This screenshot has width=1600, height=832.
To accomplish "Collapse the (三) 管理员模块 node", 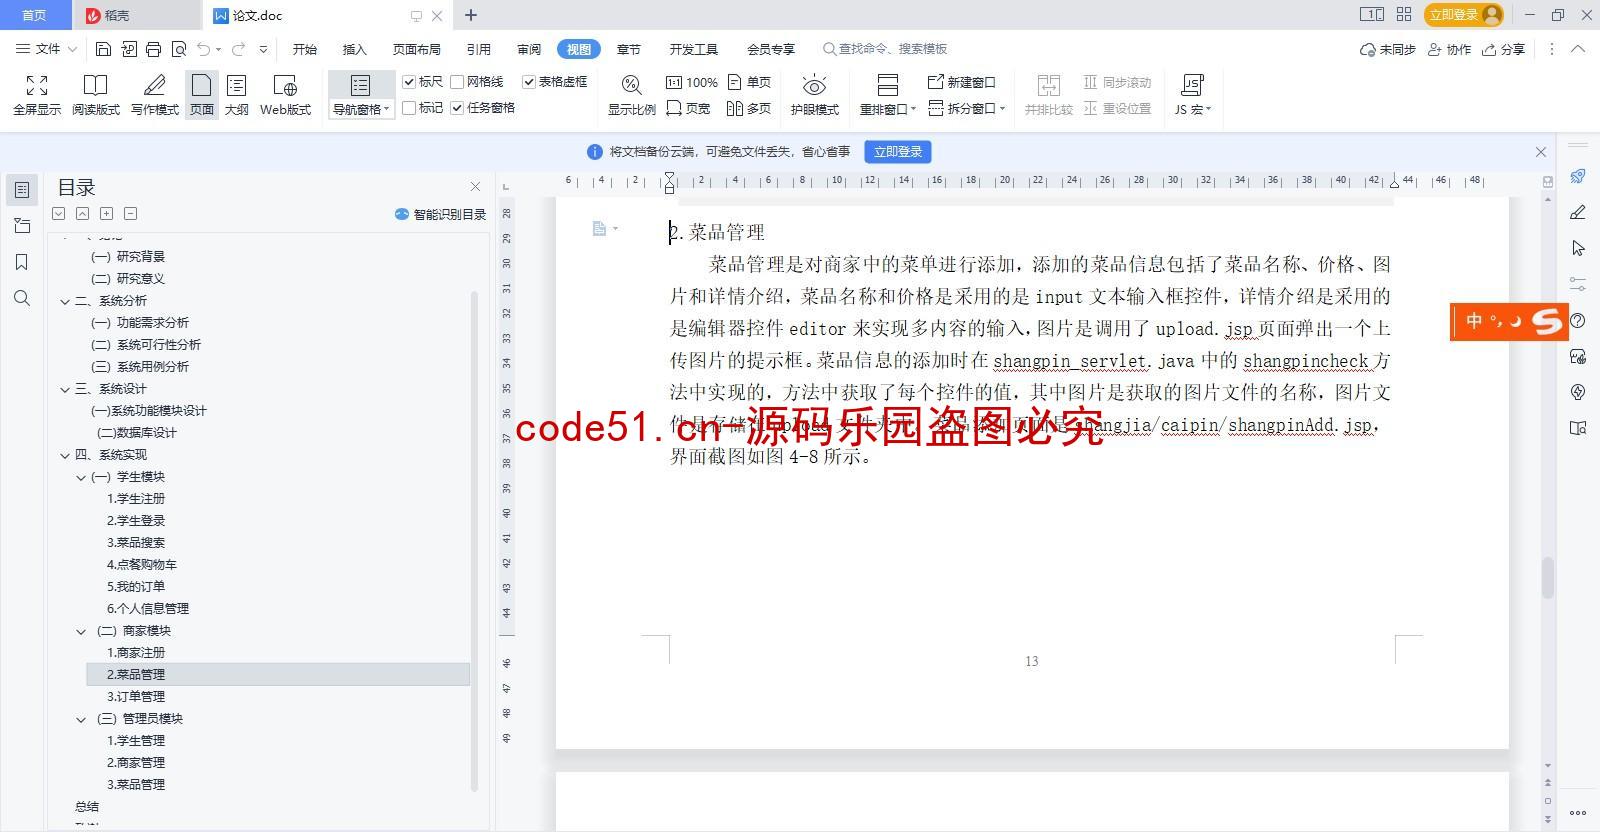I will point(81,719).
